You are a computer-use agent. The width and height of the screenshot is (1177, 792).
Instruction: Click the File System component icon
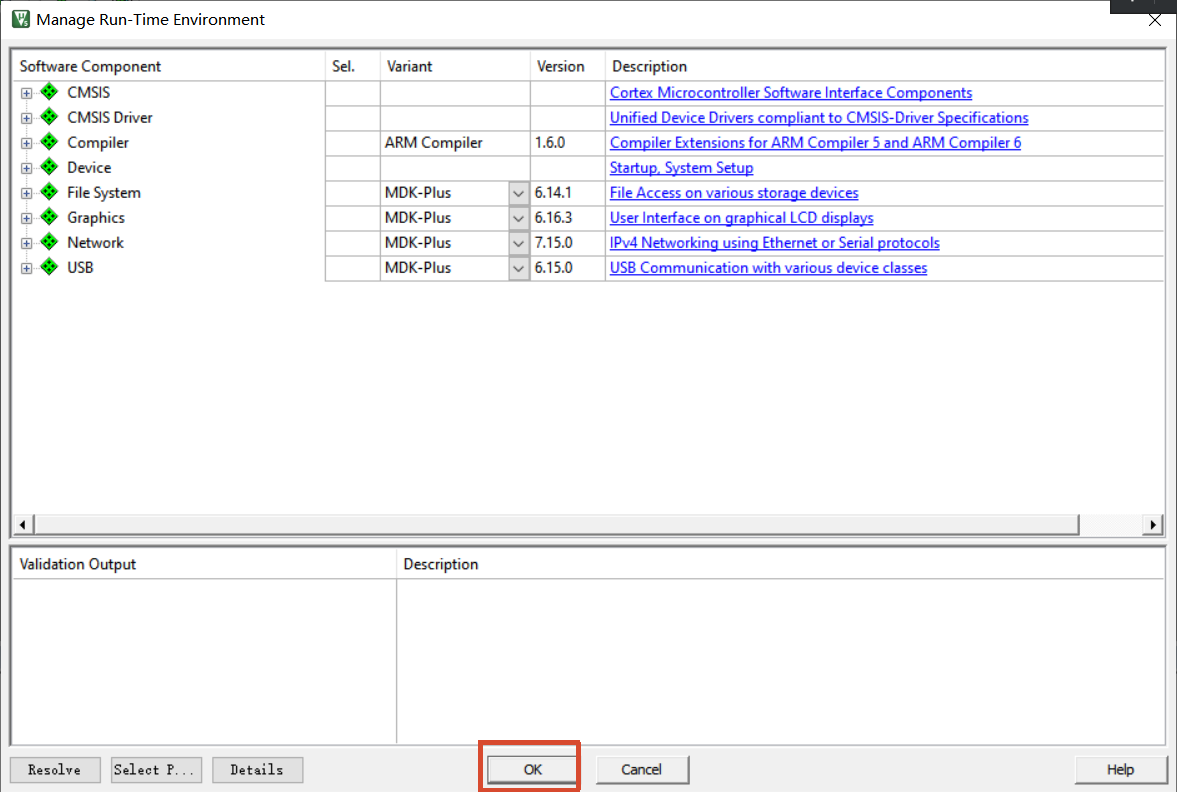click(x=50, y=191)
